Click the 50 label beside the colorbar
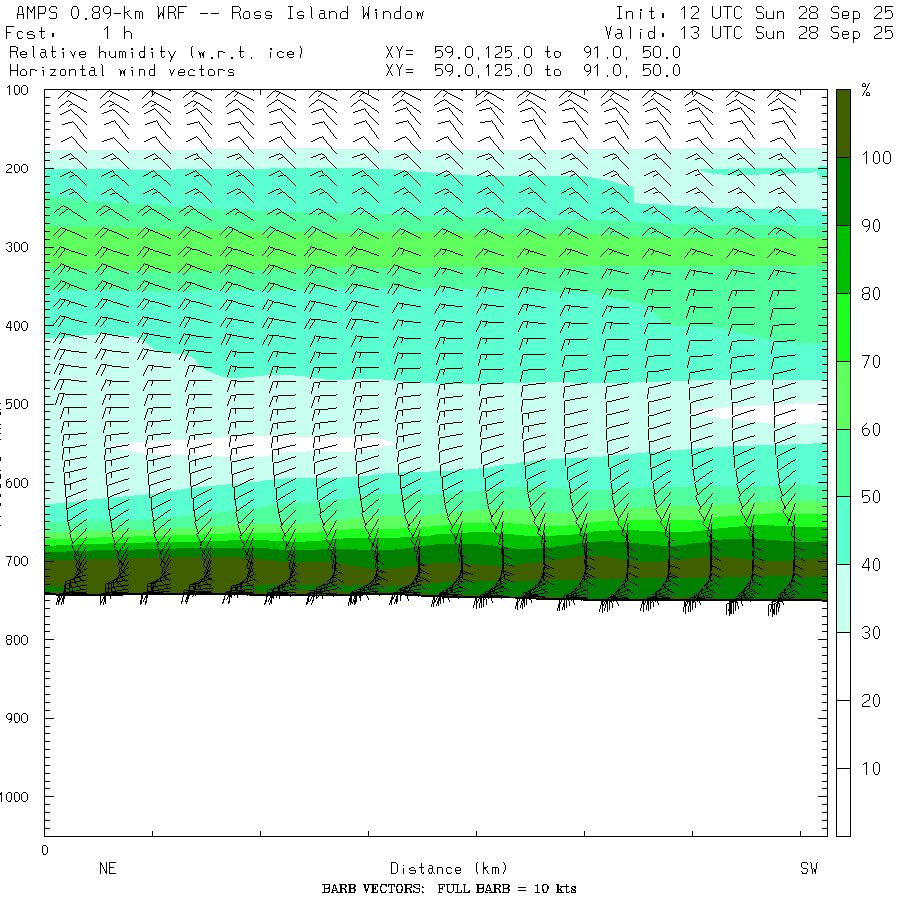Viewport: 900px width, 900px height. [871, 497]
